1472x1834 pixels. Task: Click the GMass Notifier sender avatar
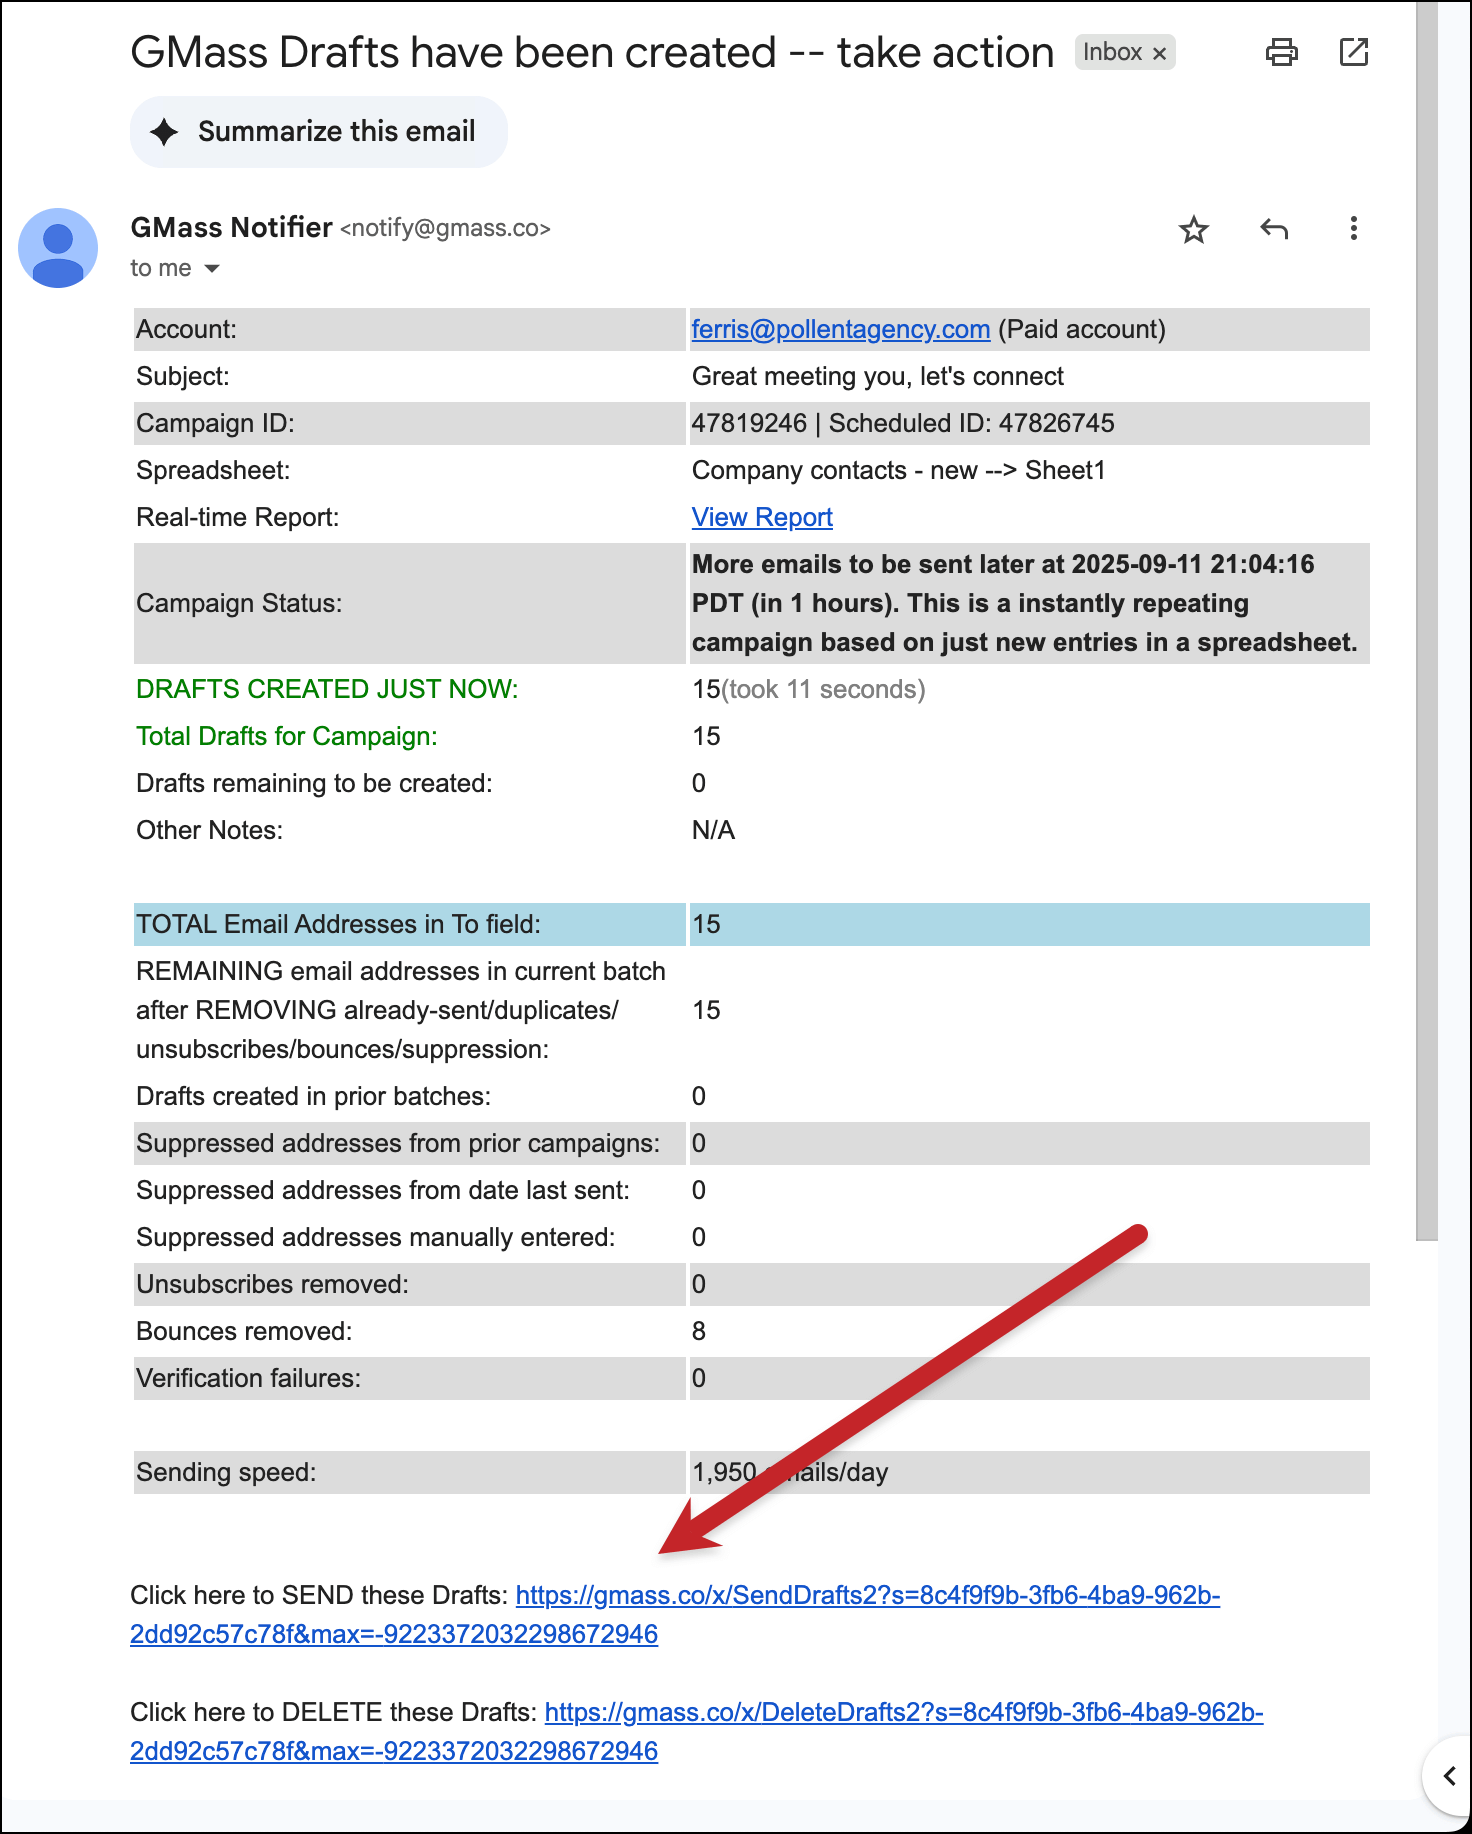coord(58,248)
